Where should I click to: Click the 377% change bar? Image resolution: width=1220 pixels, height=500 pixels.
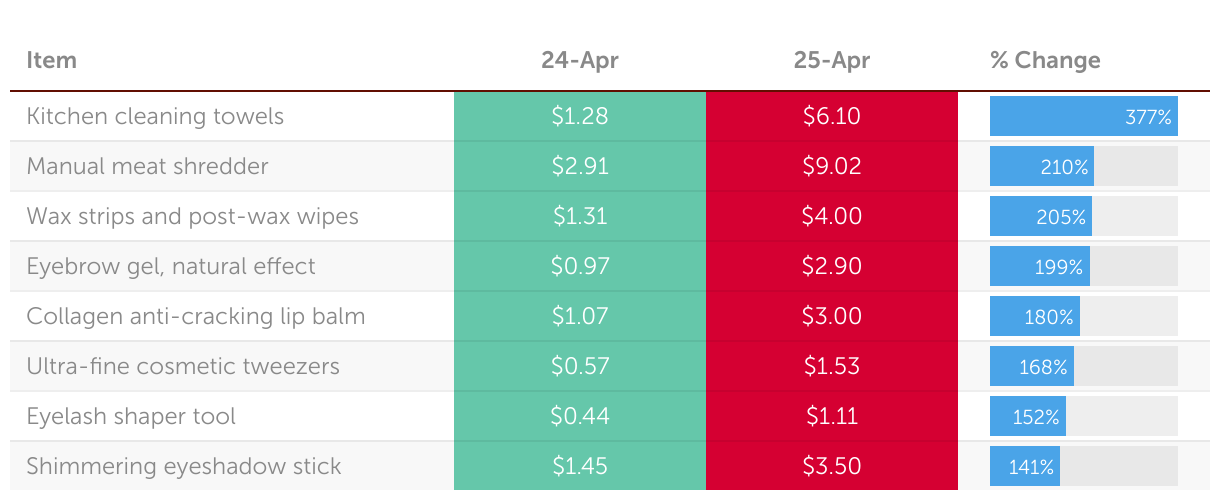pos(1084,116)
